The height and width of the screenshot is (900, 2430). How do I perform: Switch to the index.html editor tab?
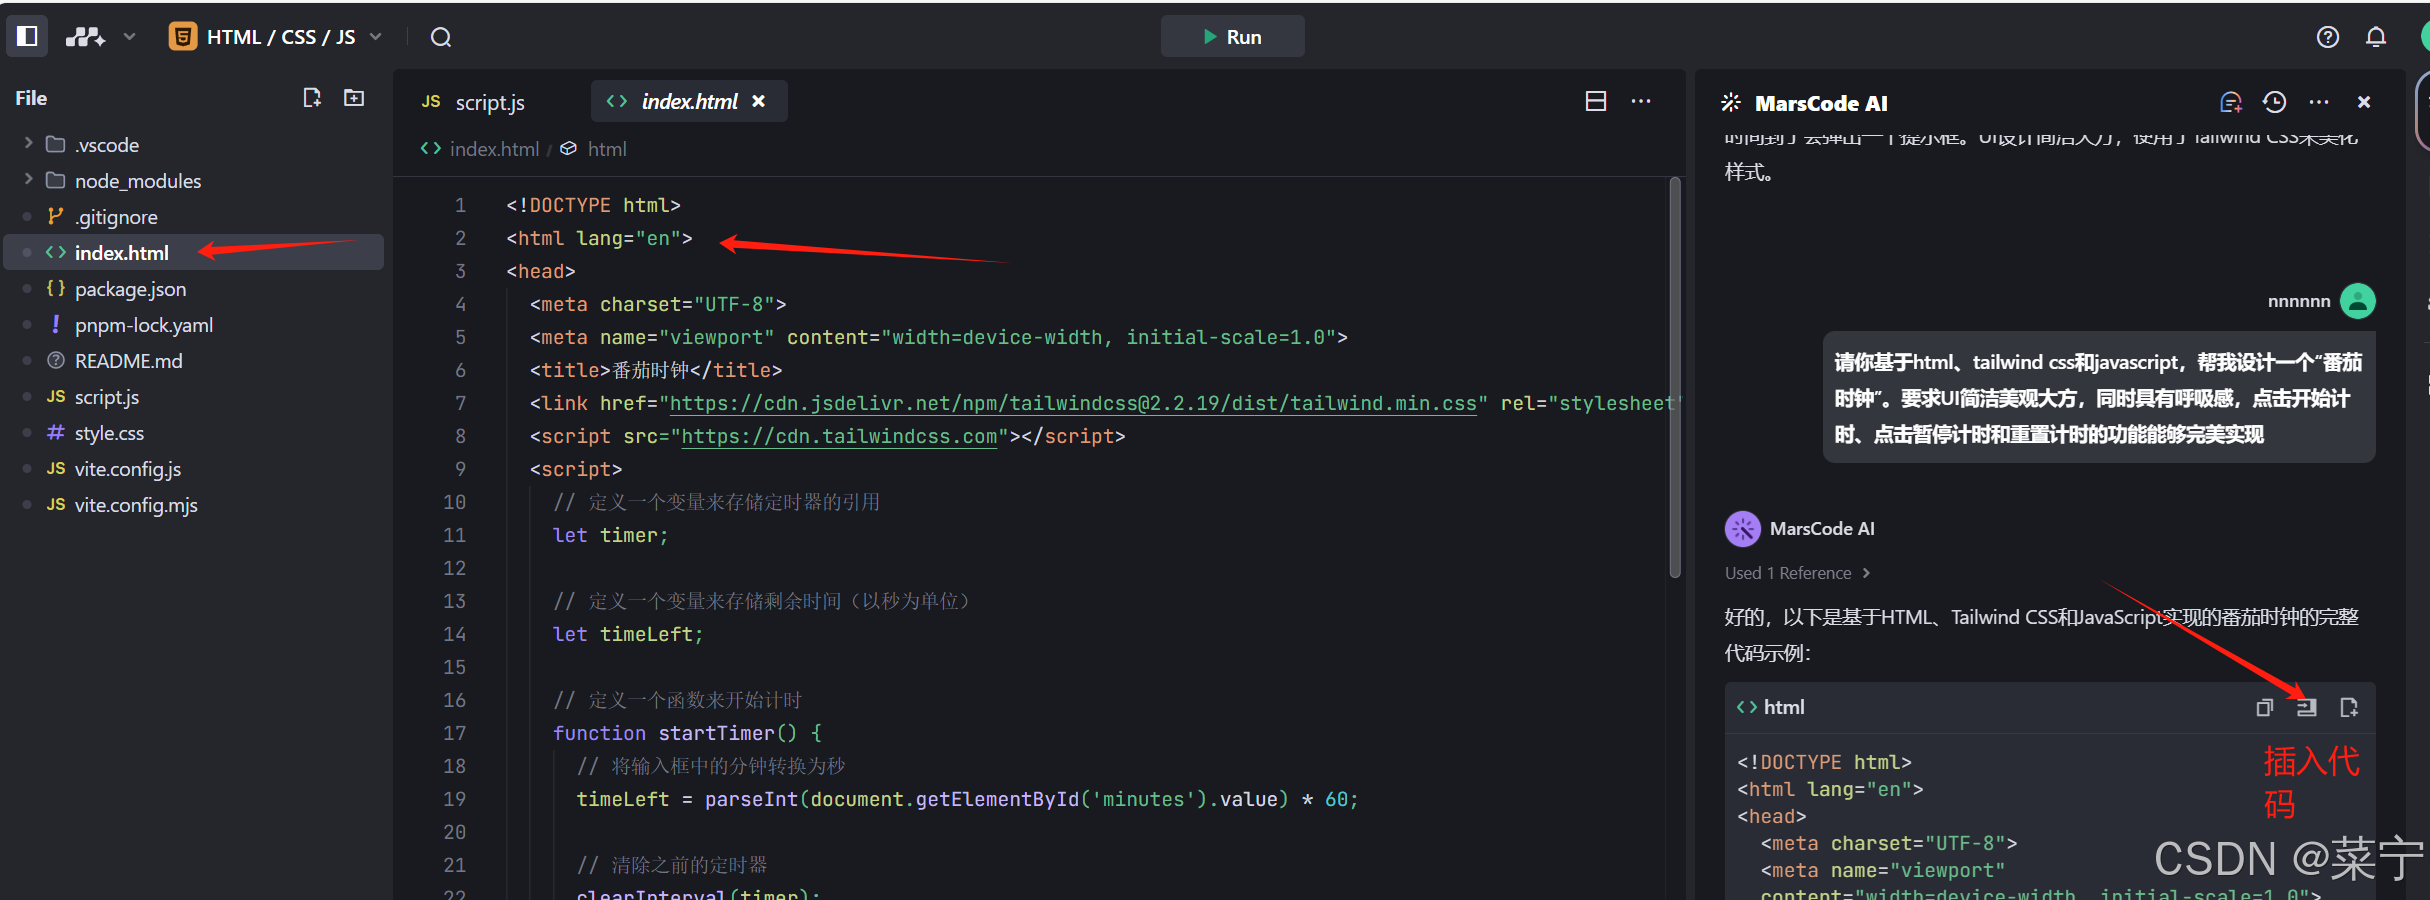688,102
